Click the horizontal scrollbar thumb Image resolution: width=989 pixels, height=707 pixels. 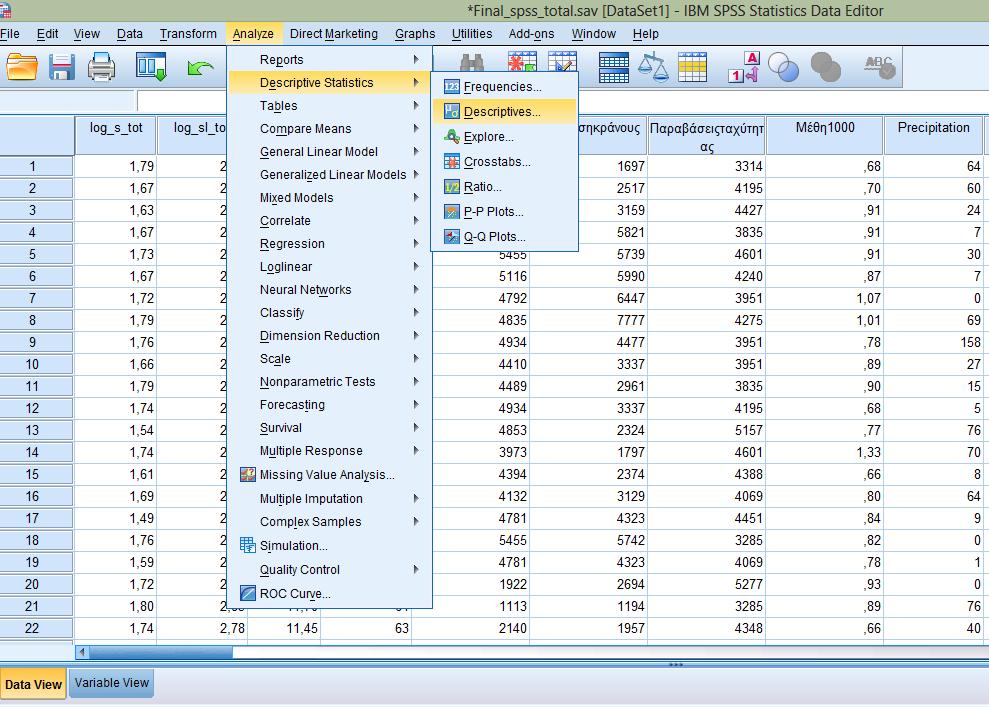[161, 652]
